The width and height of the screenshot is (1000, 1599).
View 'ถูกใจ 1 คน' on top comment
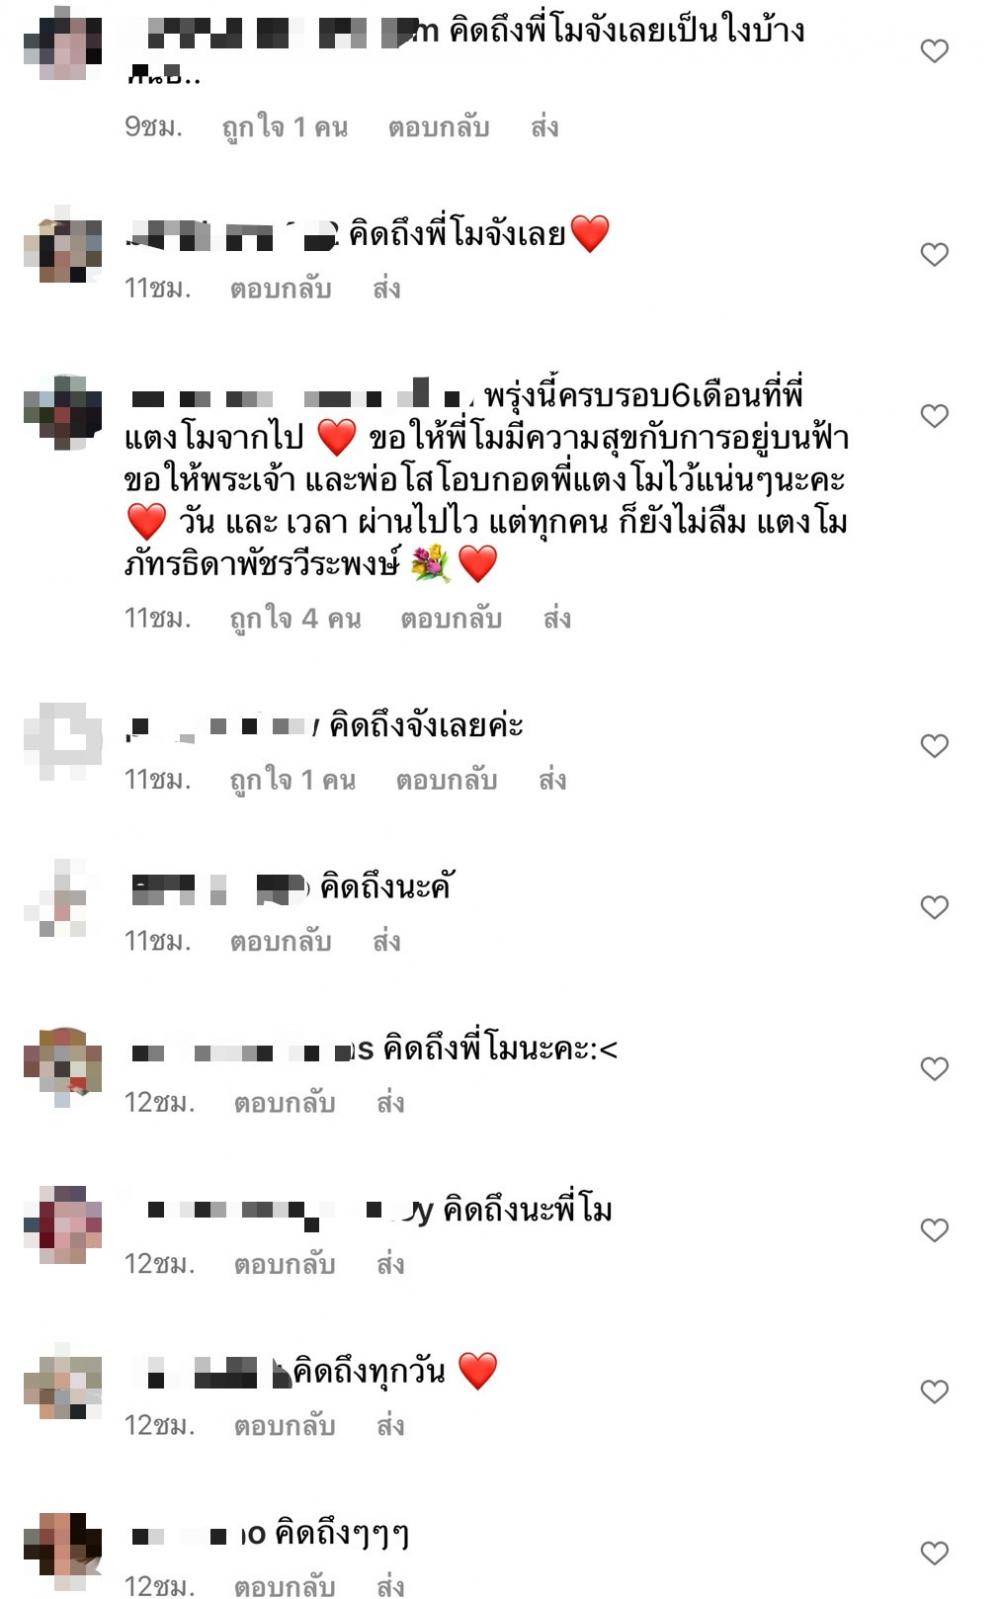coord(285,128)
